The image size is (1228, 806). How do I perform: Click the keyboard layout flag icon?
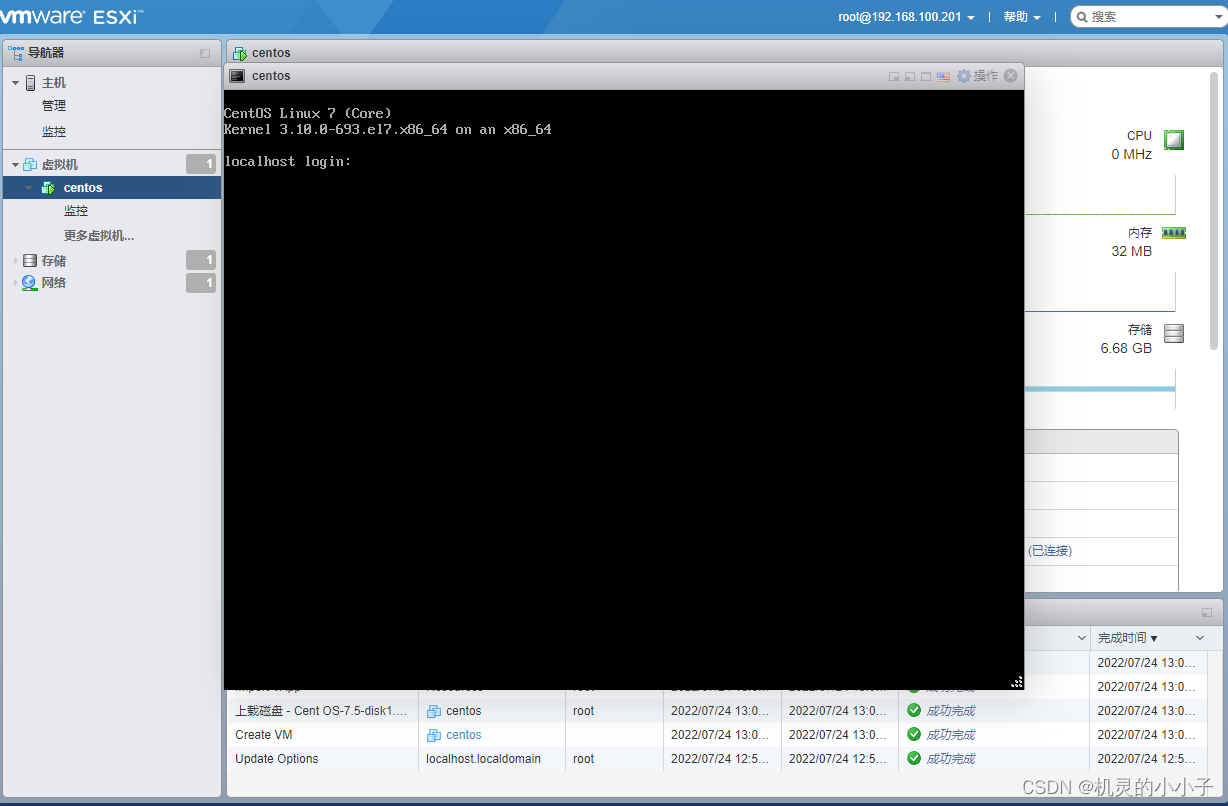point(943,75)
